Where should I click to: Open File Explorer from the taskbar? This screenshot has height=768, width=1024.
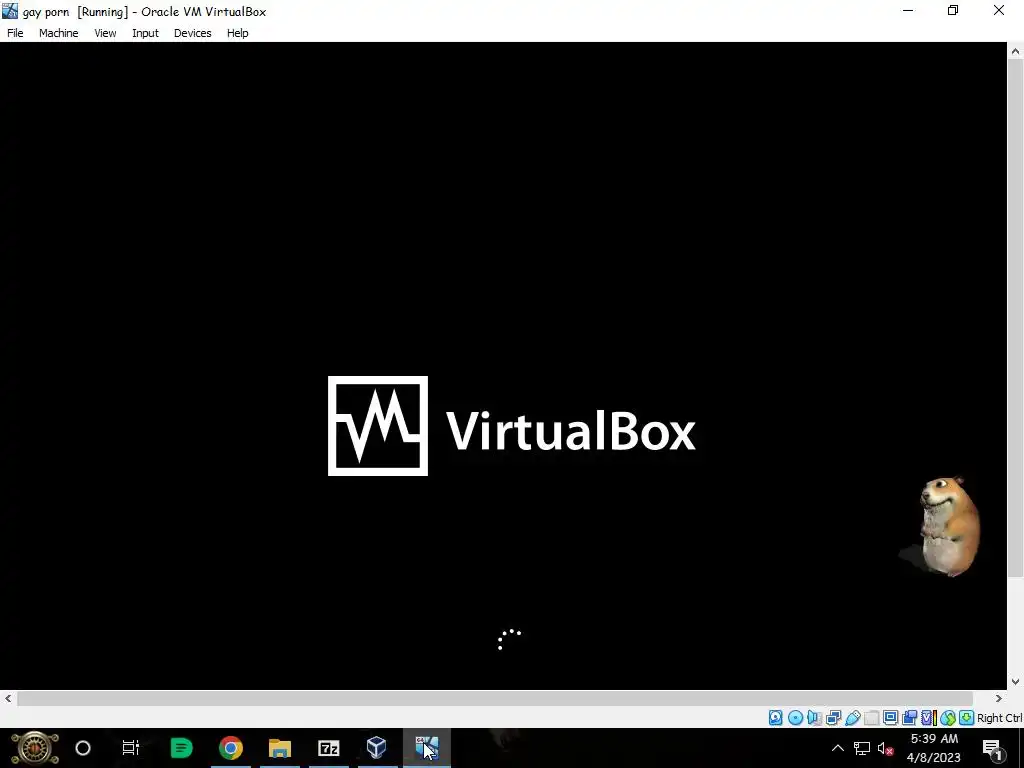pos(280,748)
